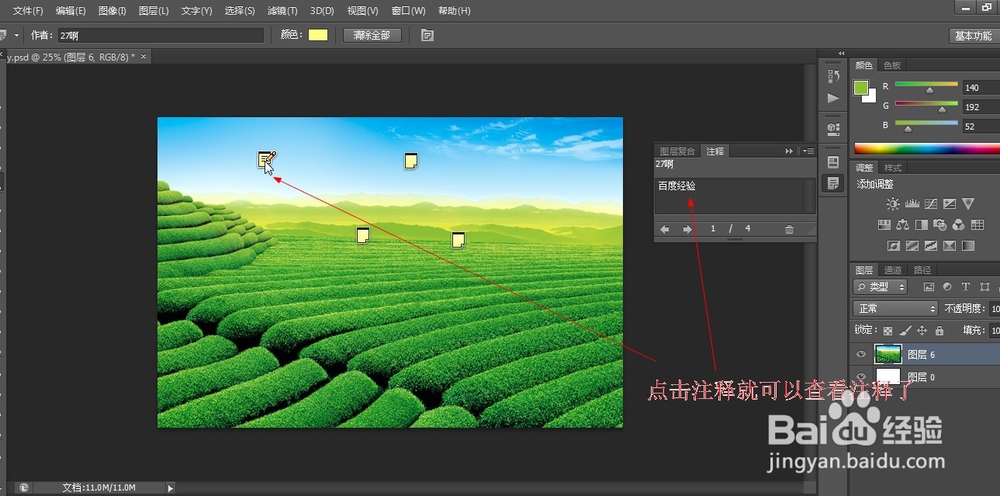Switch to the 路径 tab

[x=922, y=270]
